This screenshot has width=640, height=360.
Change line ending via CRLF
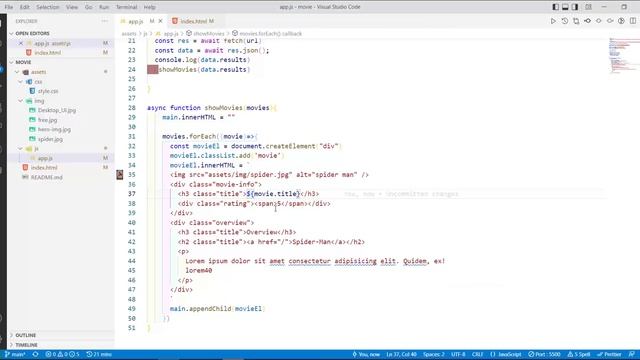click(x=478, y=354)
